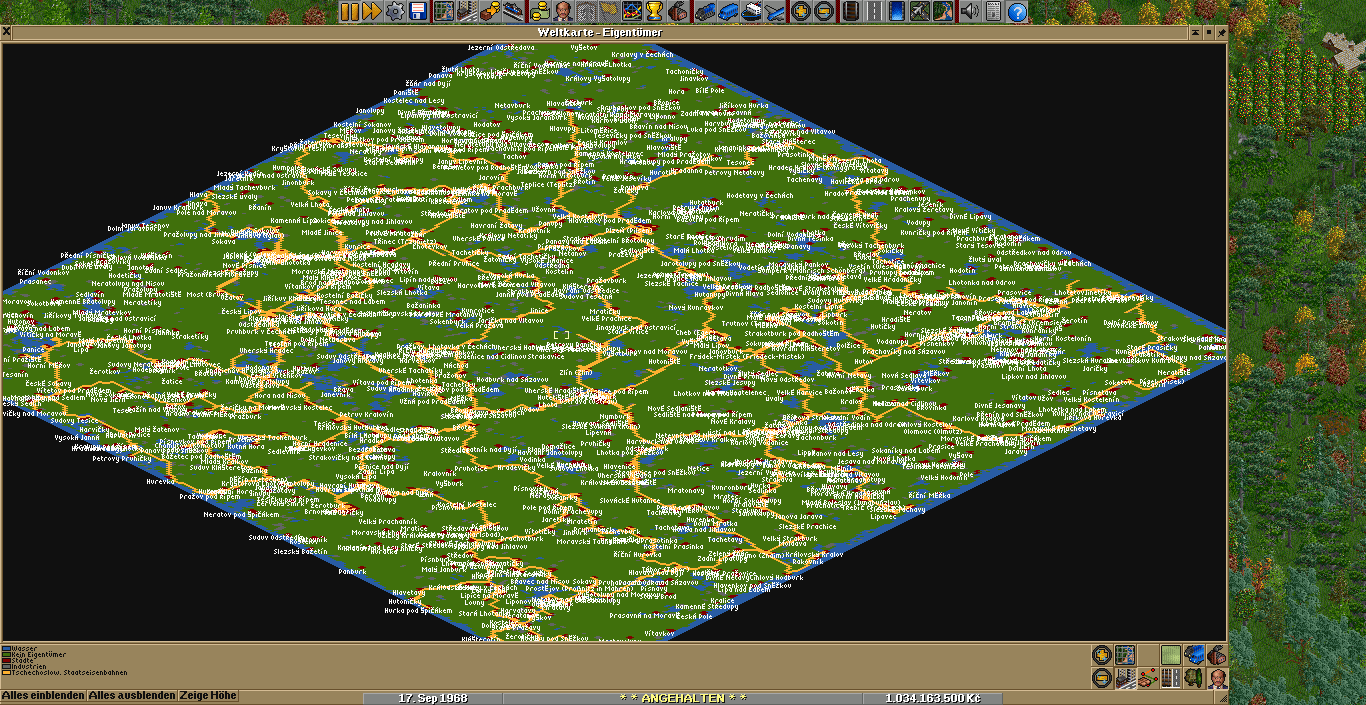
Task: Open the map dropdown in toolbar
Action: click(x=443, y=12)
